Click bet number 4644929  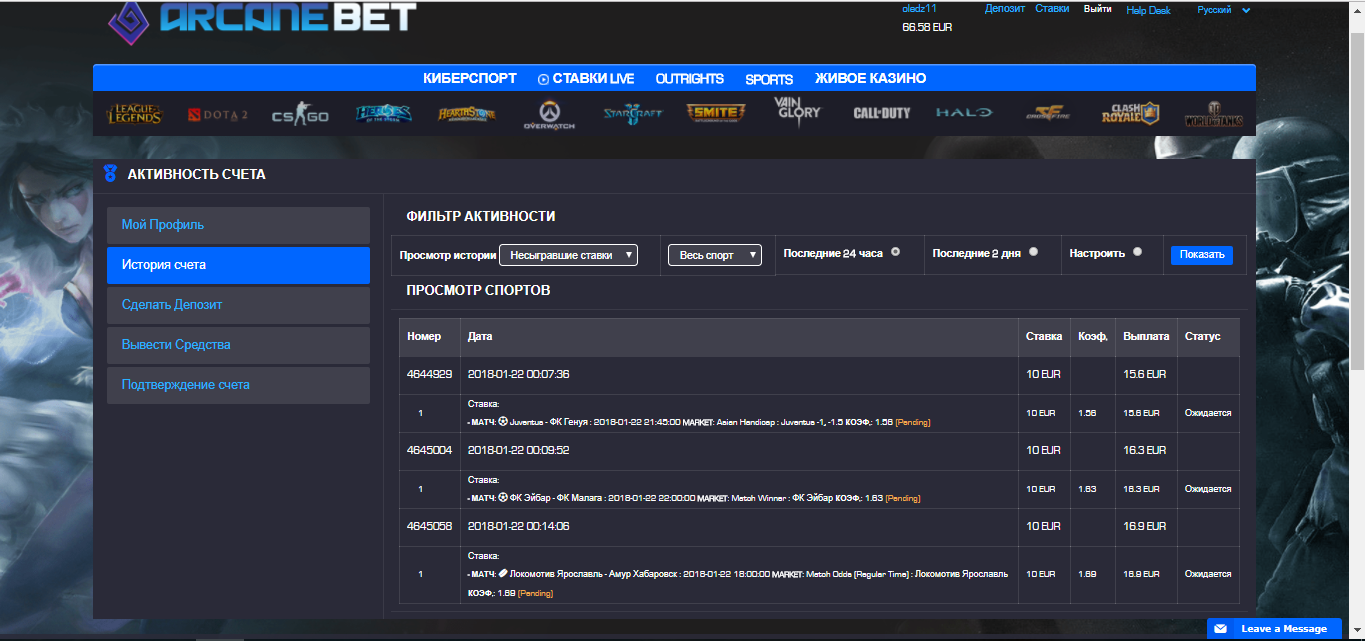click(x=430, y=374)
